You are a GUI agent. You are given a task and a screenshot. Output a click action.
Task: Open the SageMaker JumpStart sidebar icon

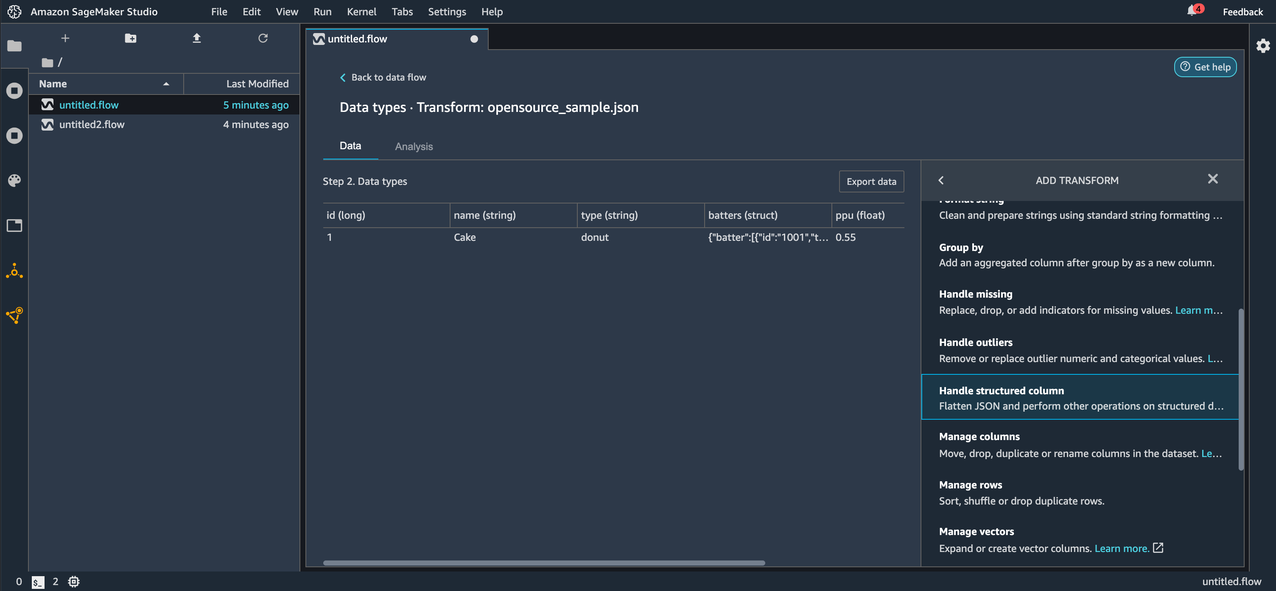[14, 271]
